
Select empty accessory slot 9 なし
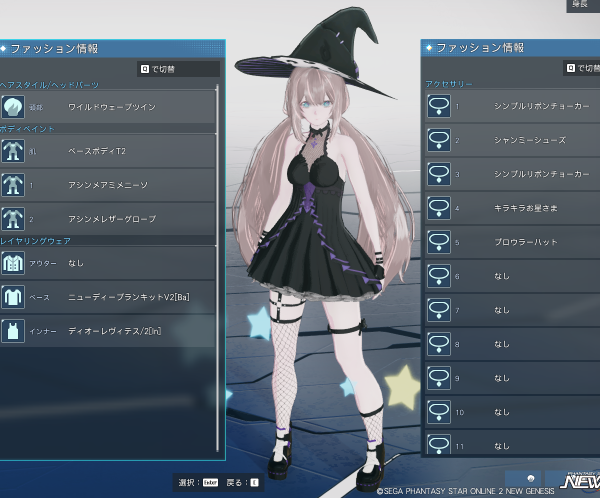click(x=512, y=378)
